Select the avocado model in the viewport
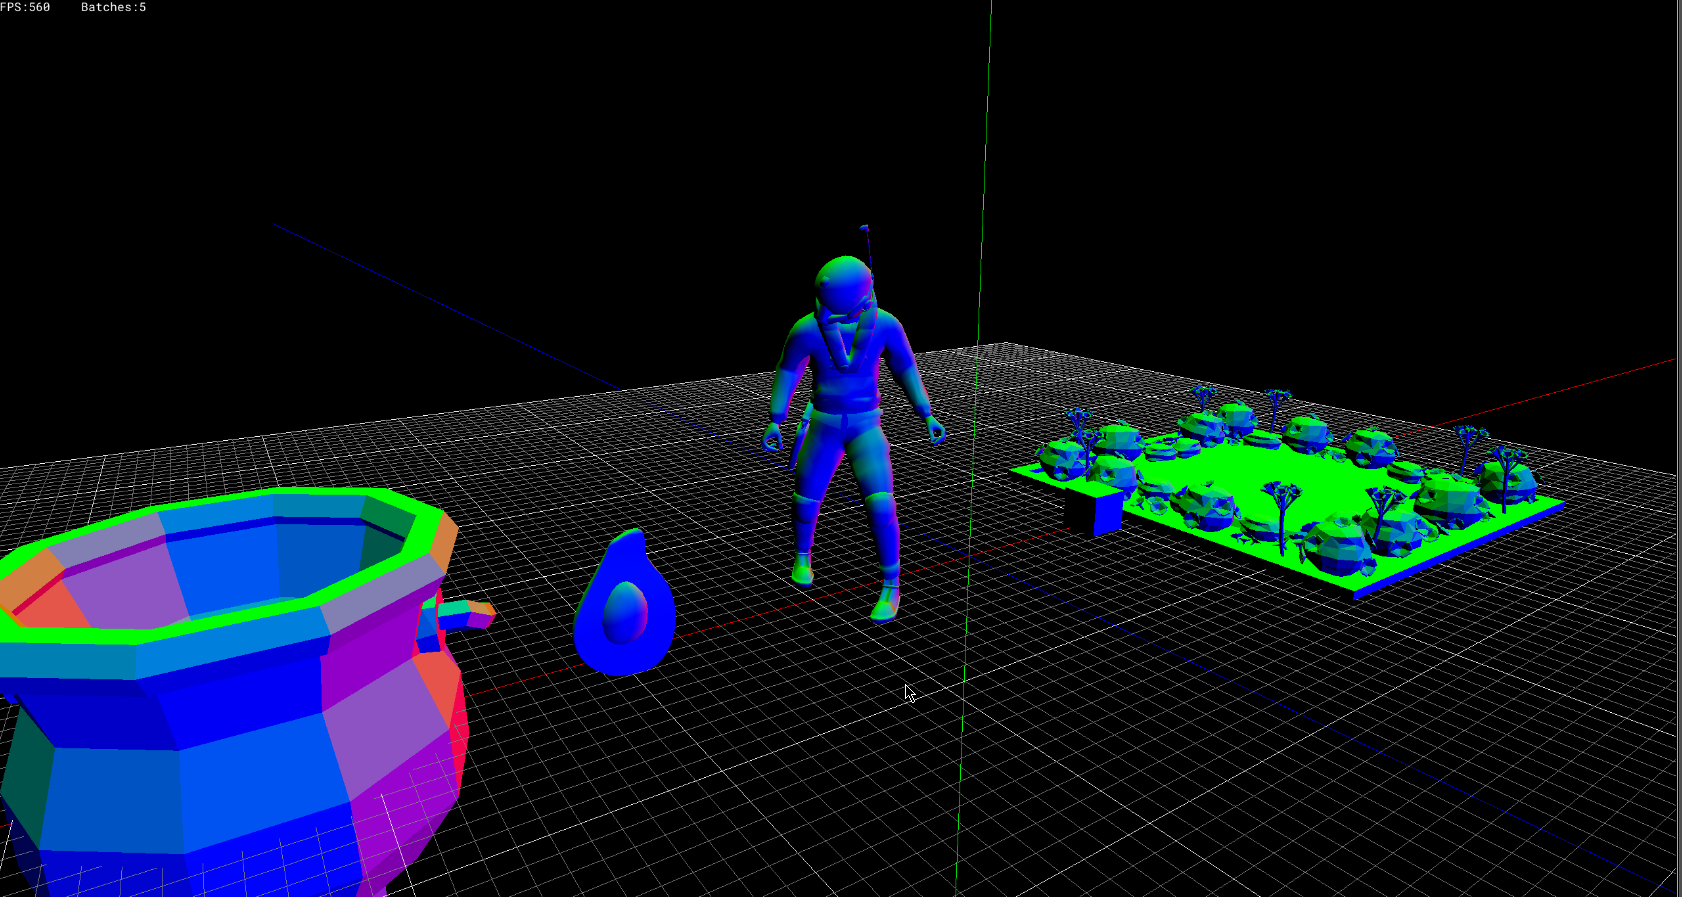1682x897 pixels. coord(625,603)
